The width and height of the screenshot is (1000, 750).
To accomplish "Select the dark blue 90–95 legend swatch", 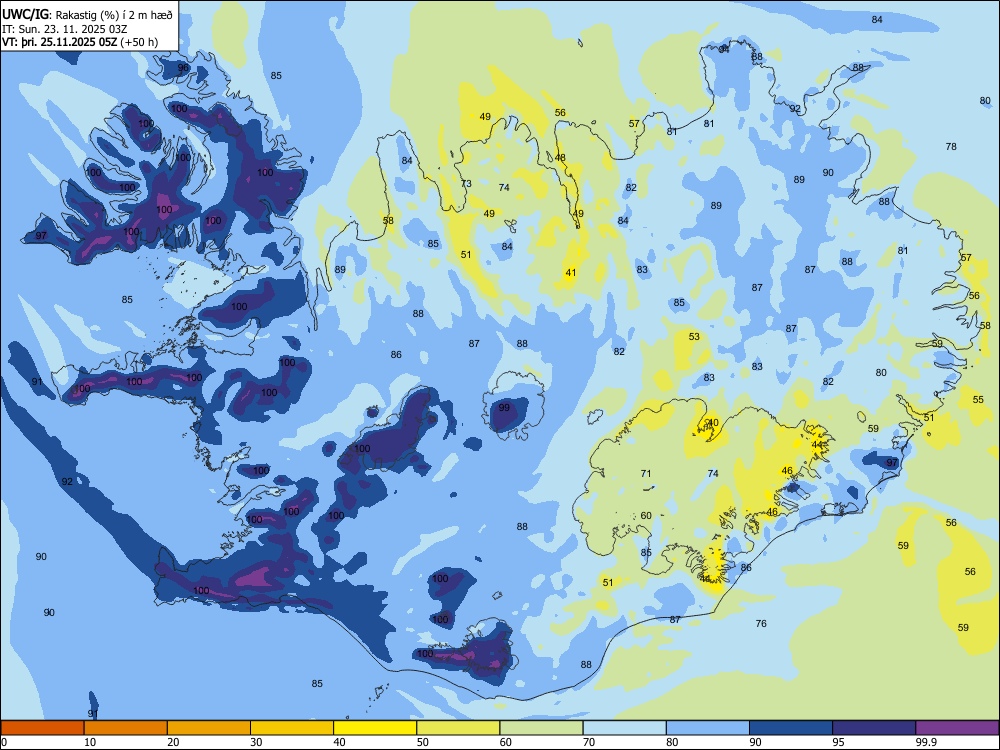I will coord(791,728).
